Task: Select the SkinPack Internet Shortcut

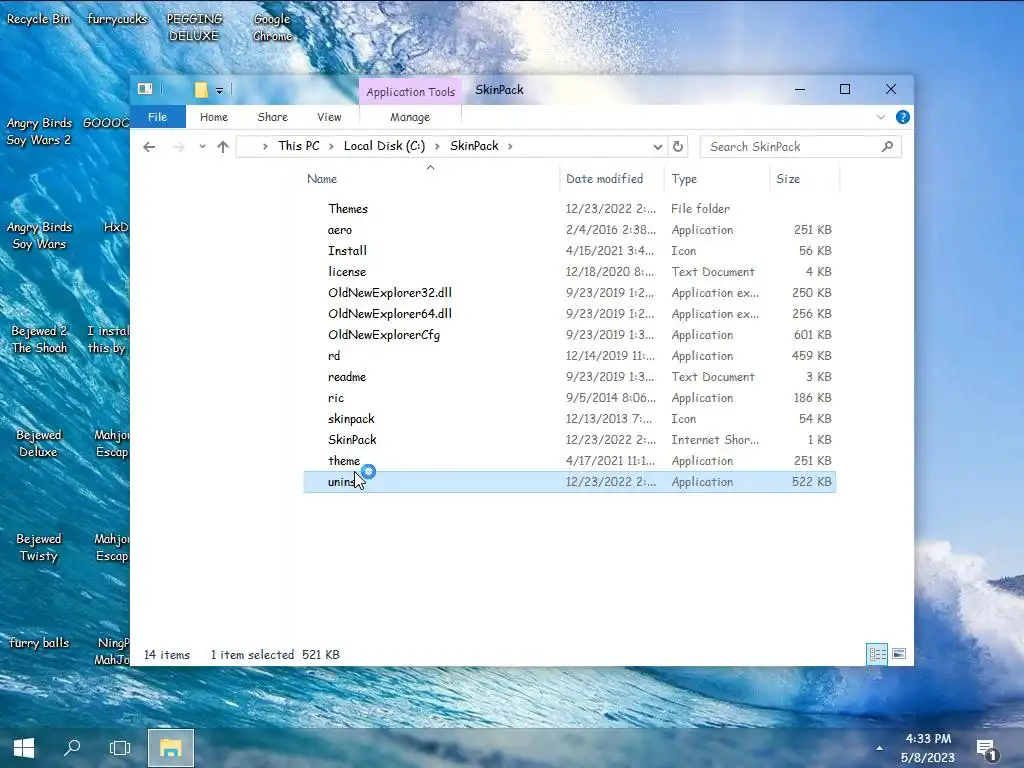Action: pyautogui.click(x=569, y=439)
